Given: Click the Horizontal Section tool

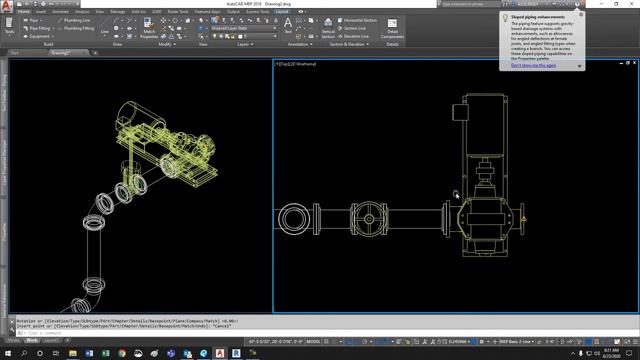Looking at the screenshot, I should point(357,20).
